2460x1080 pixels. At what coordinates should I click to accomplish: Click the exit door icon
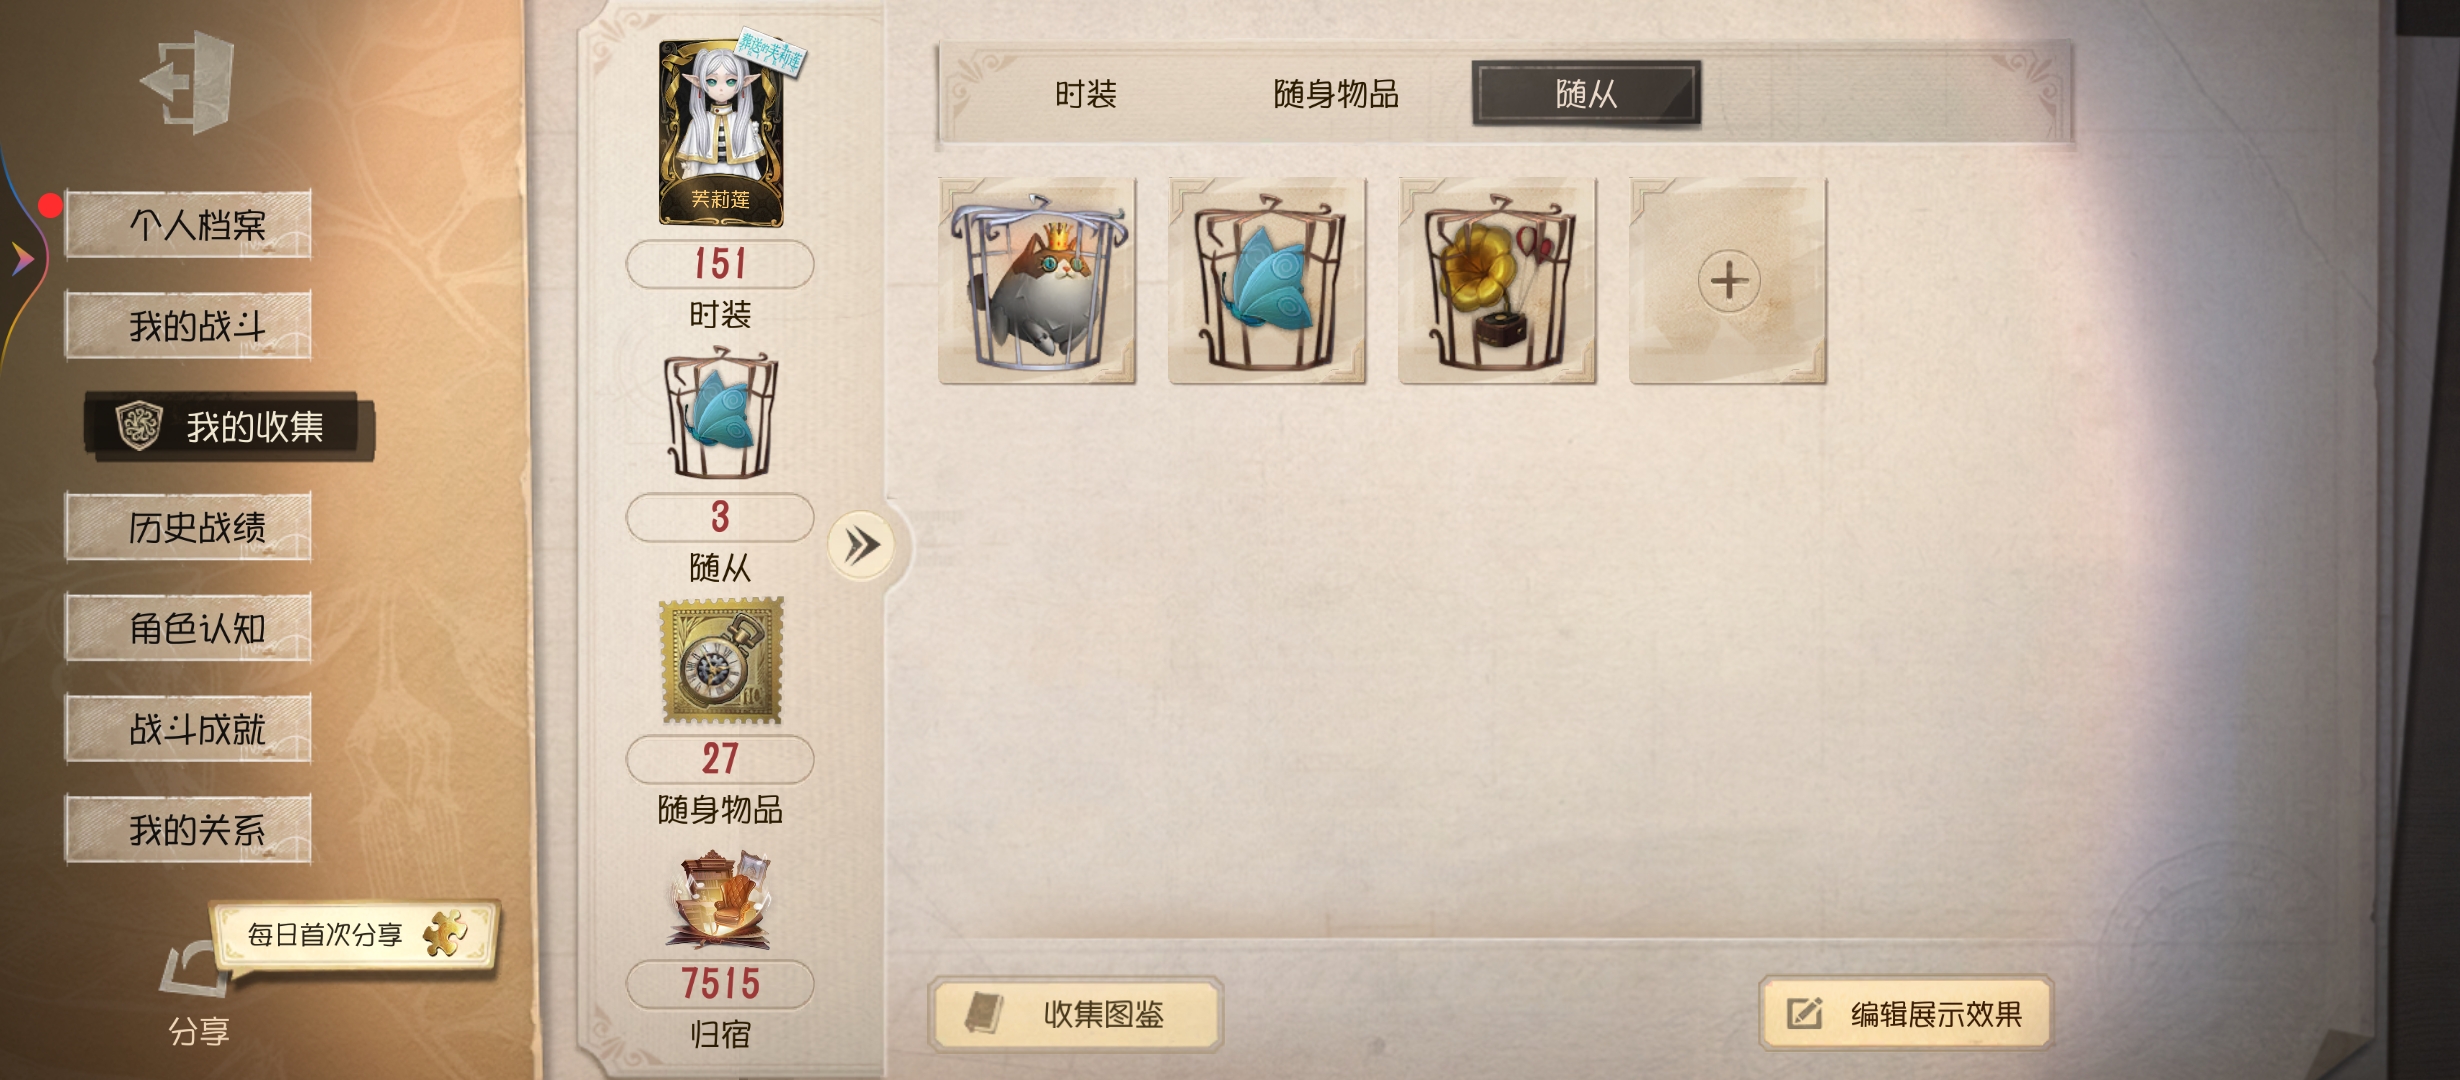pos(188,82)
